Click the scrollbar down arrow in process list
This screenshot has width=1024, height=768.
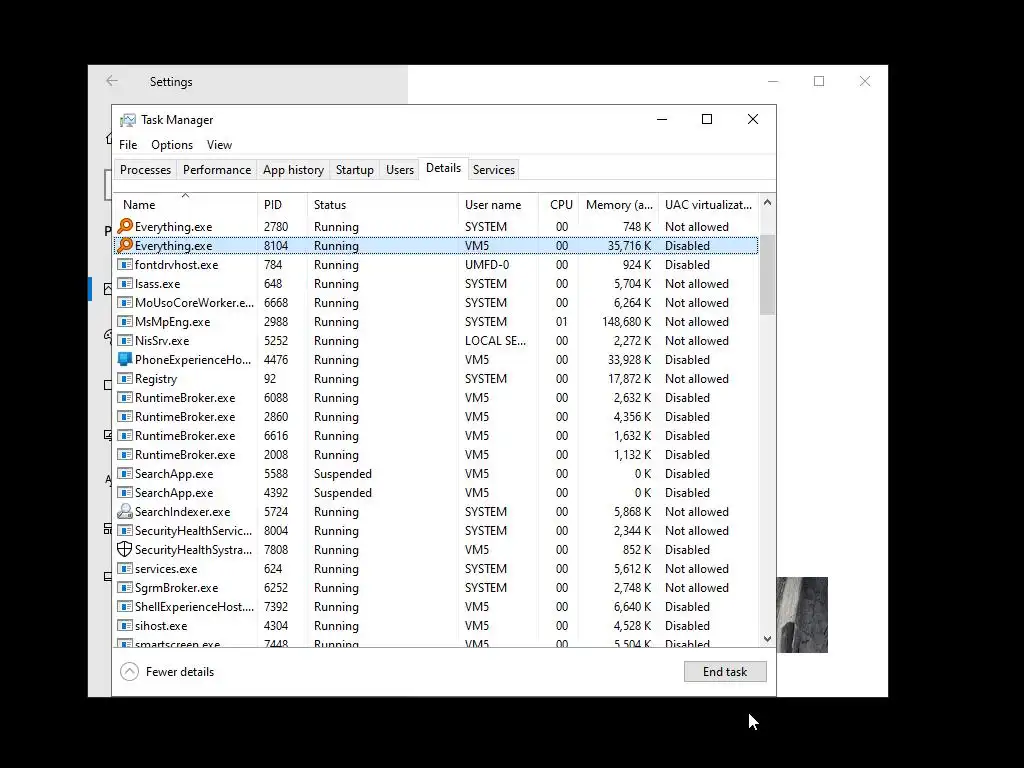(767, 639)
